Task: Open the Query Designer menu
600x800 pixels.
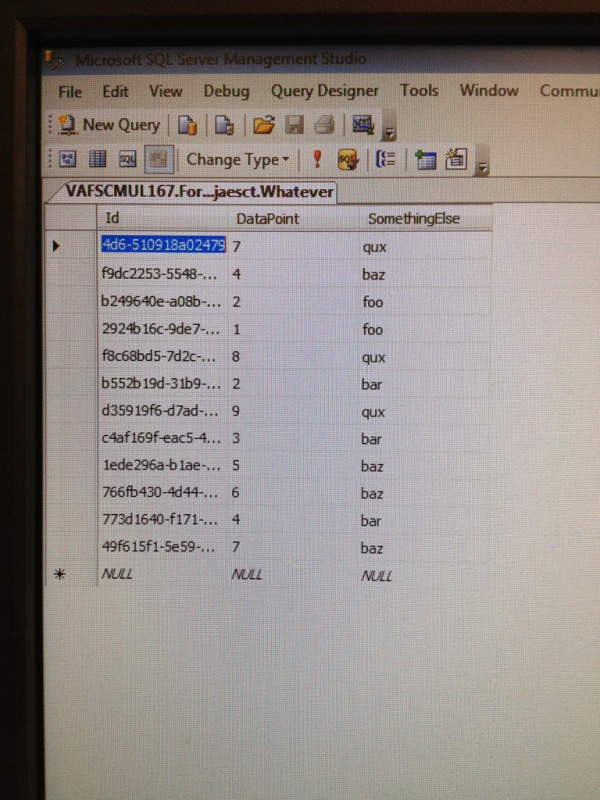Action: click(x=324, y=91)
